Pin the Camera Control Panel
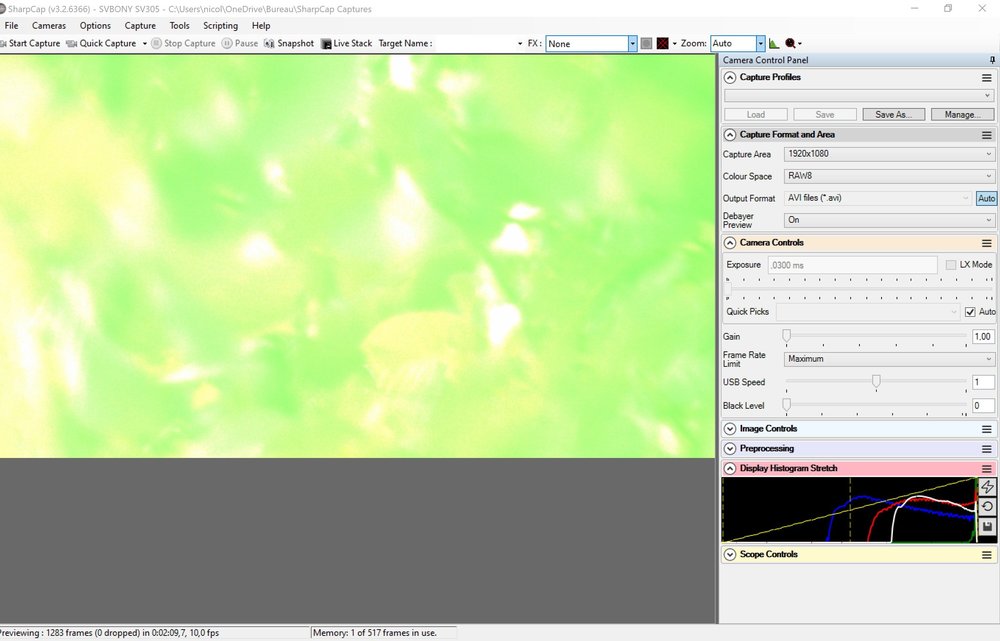 [992, 60]
